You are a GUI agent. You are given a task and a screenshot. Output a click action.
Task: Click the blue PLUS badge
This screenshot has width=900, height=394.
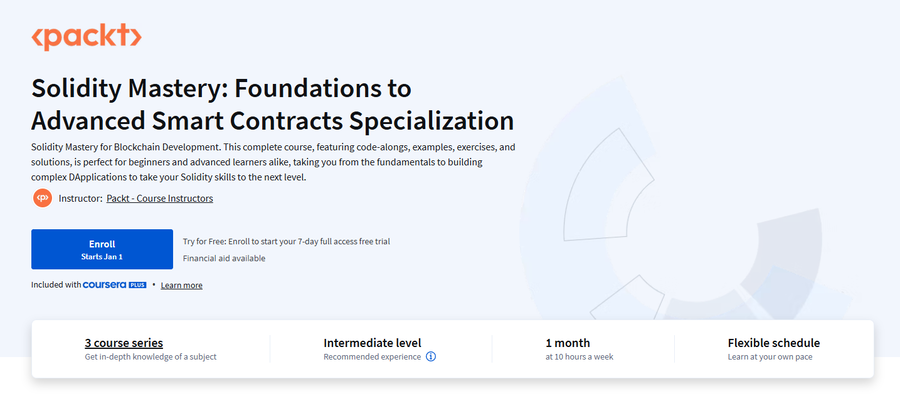coord(138,285)
